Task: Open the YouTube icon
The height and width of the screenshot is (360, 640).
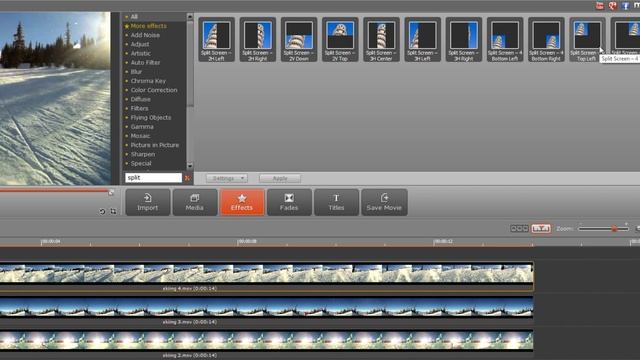Action: pos(600,5)
